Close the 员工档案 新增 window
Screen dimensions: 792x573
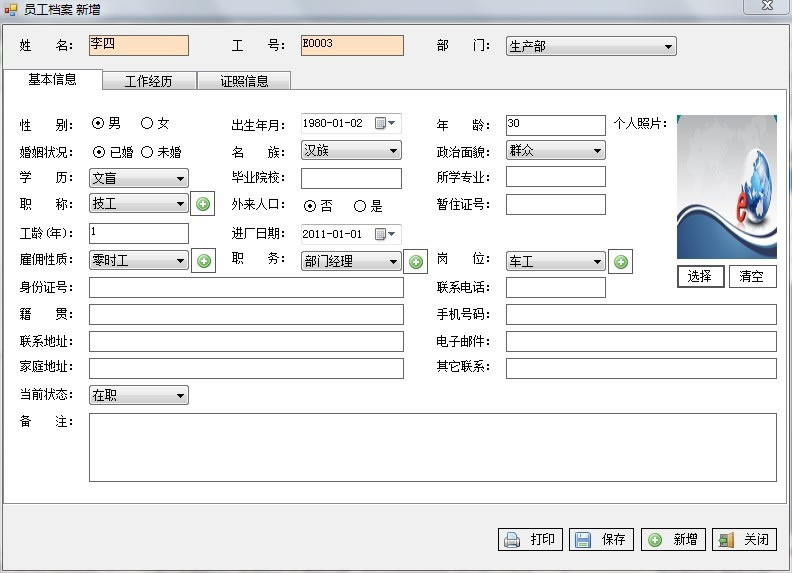pos(767,6)
